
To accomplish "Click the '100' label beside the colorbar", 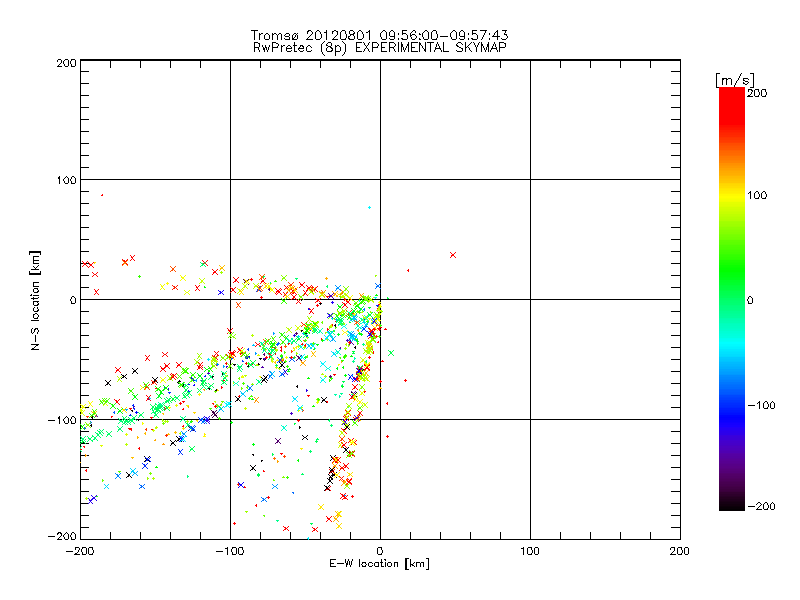I will point(757,195).
